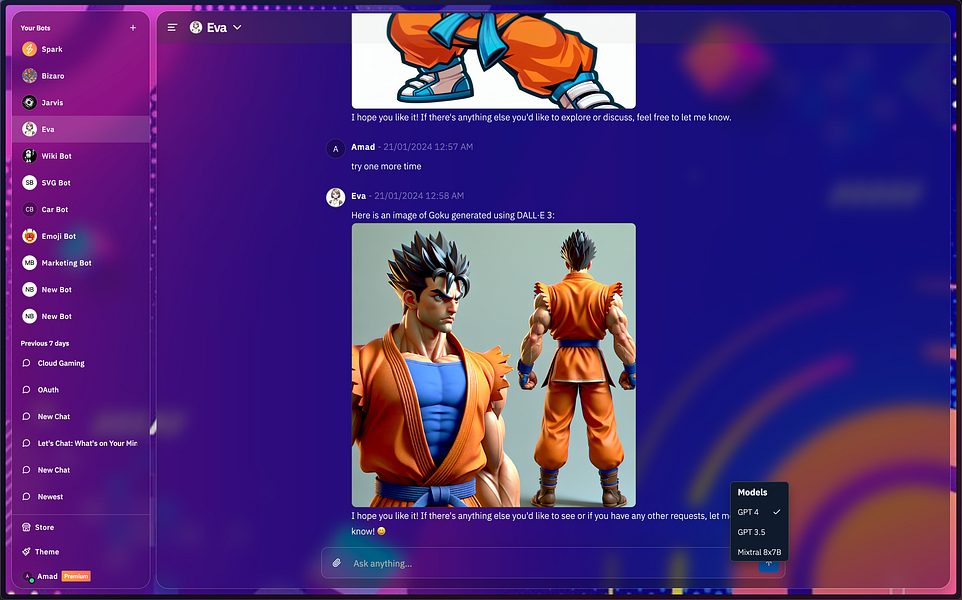Open the Jarvis bot avatar

click(29, 102)
